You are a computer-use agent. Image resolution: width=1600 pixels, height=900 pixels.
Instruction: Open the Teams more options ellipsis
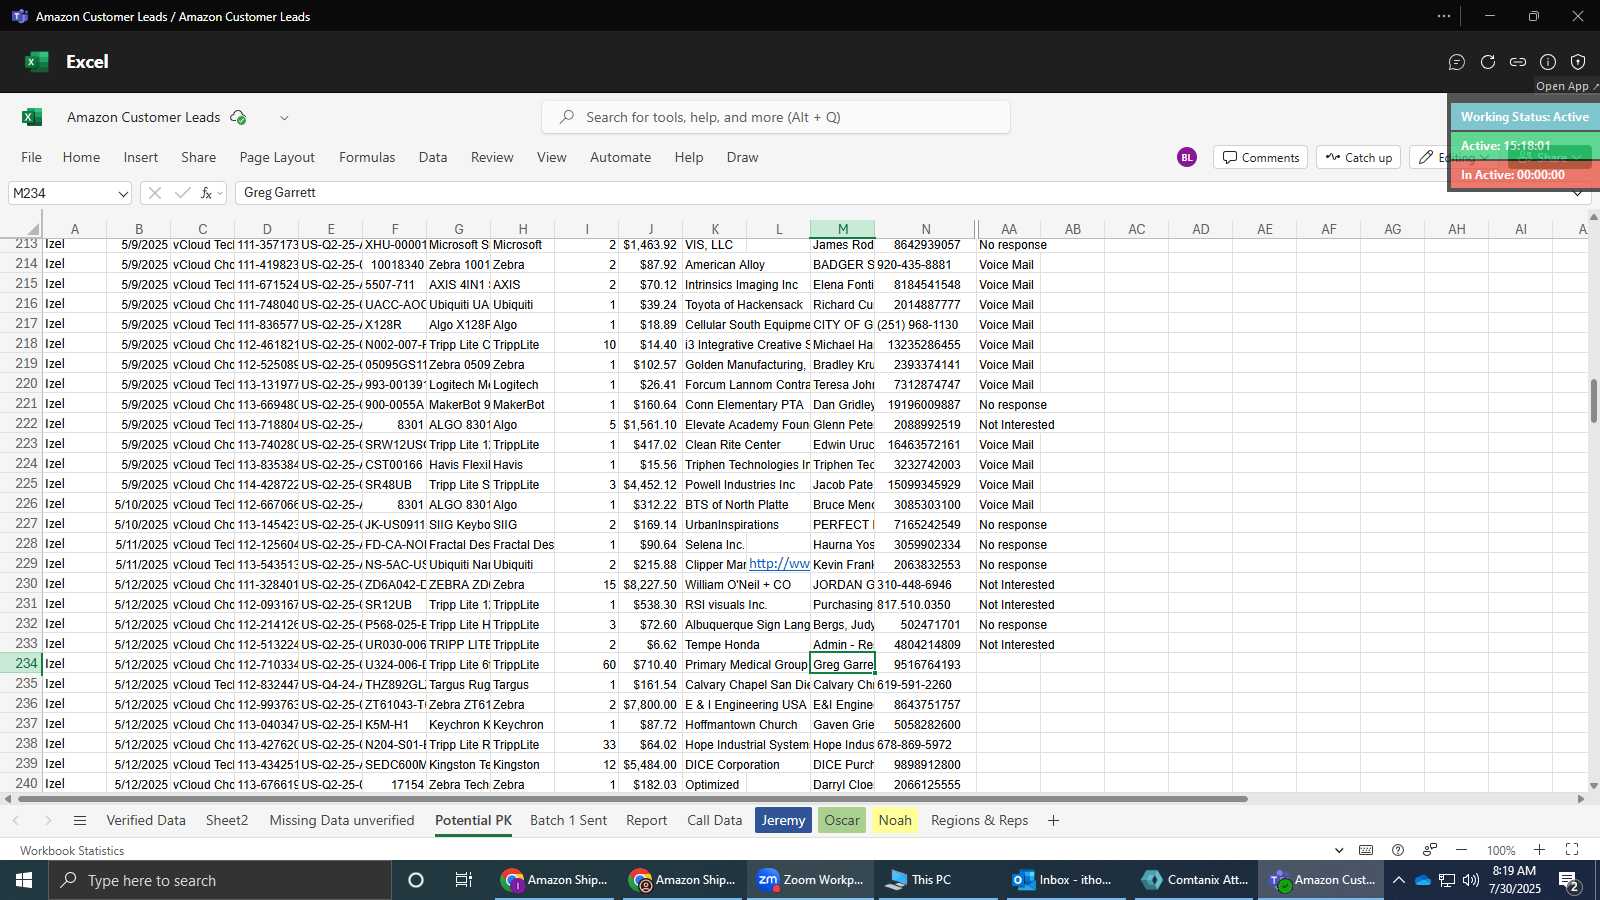(1444, 16)
